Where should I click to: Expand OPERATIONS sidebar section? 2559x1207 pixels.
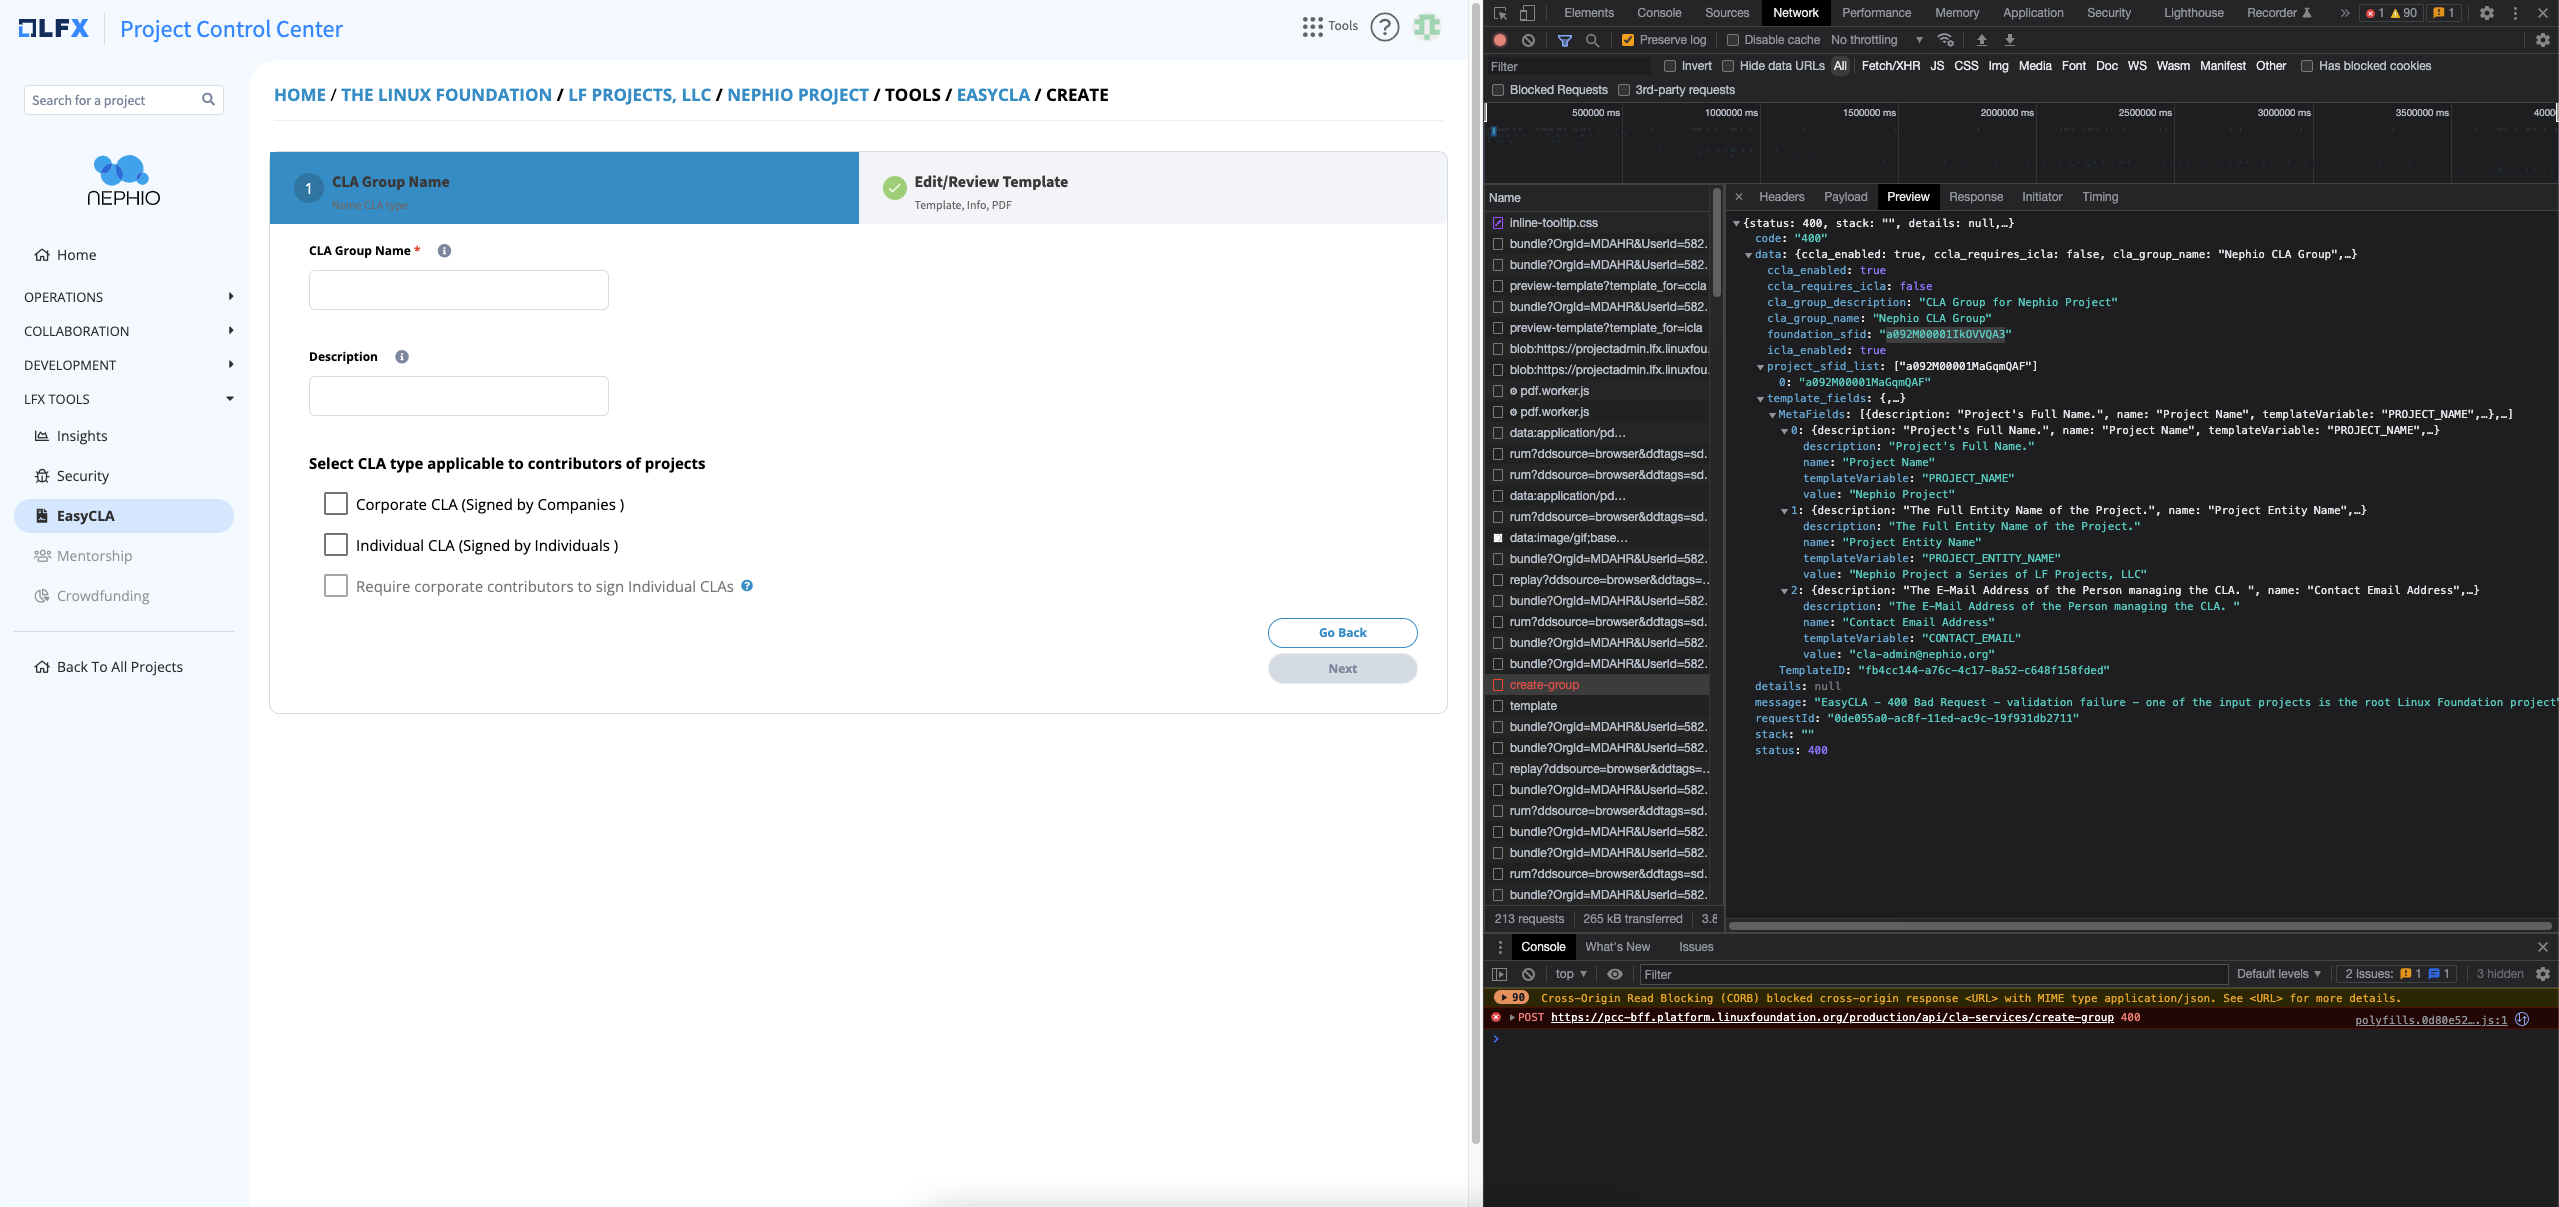point(128,297)
